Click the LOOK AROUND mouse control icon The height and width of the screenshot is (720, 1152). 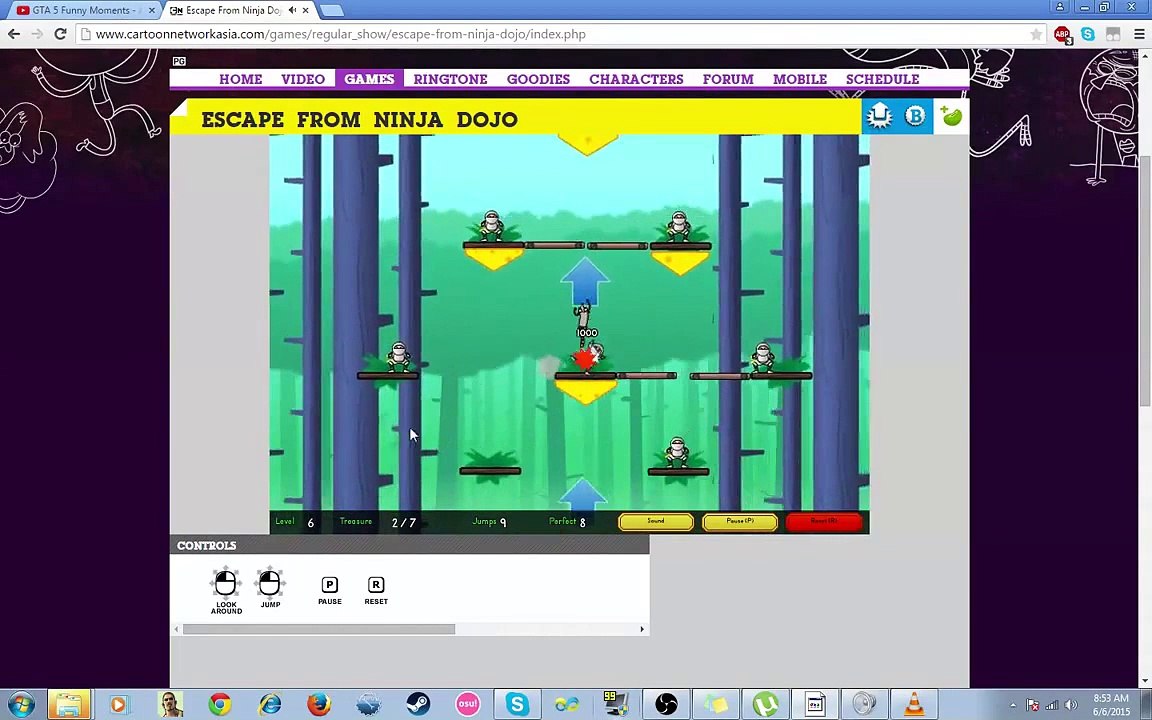click(x=226, y=584)
